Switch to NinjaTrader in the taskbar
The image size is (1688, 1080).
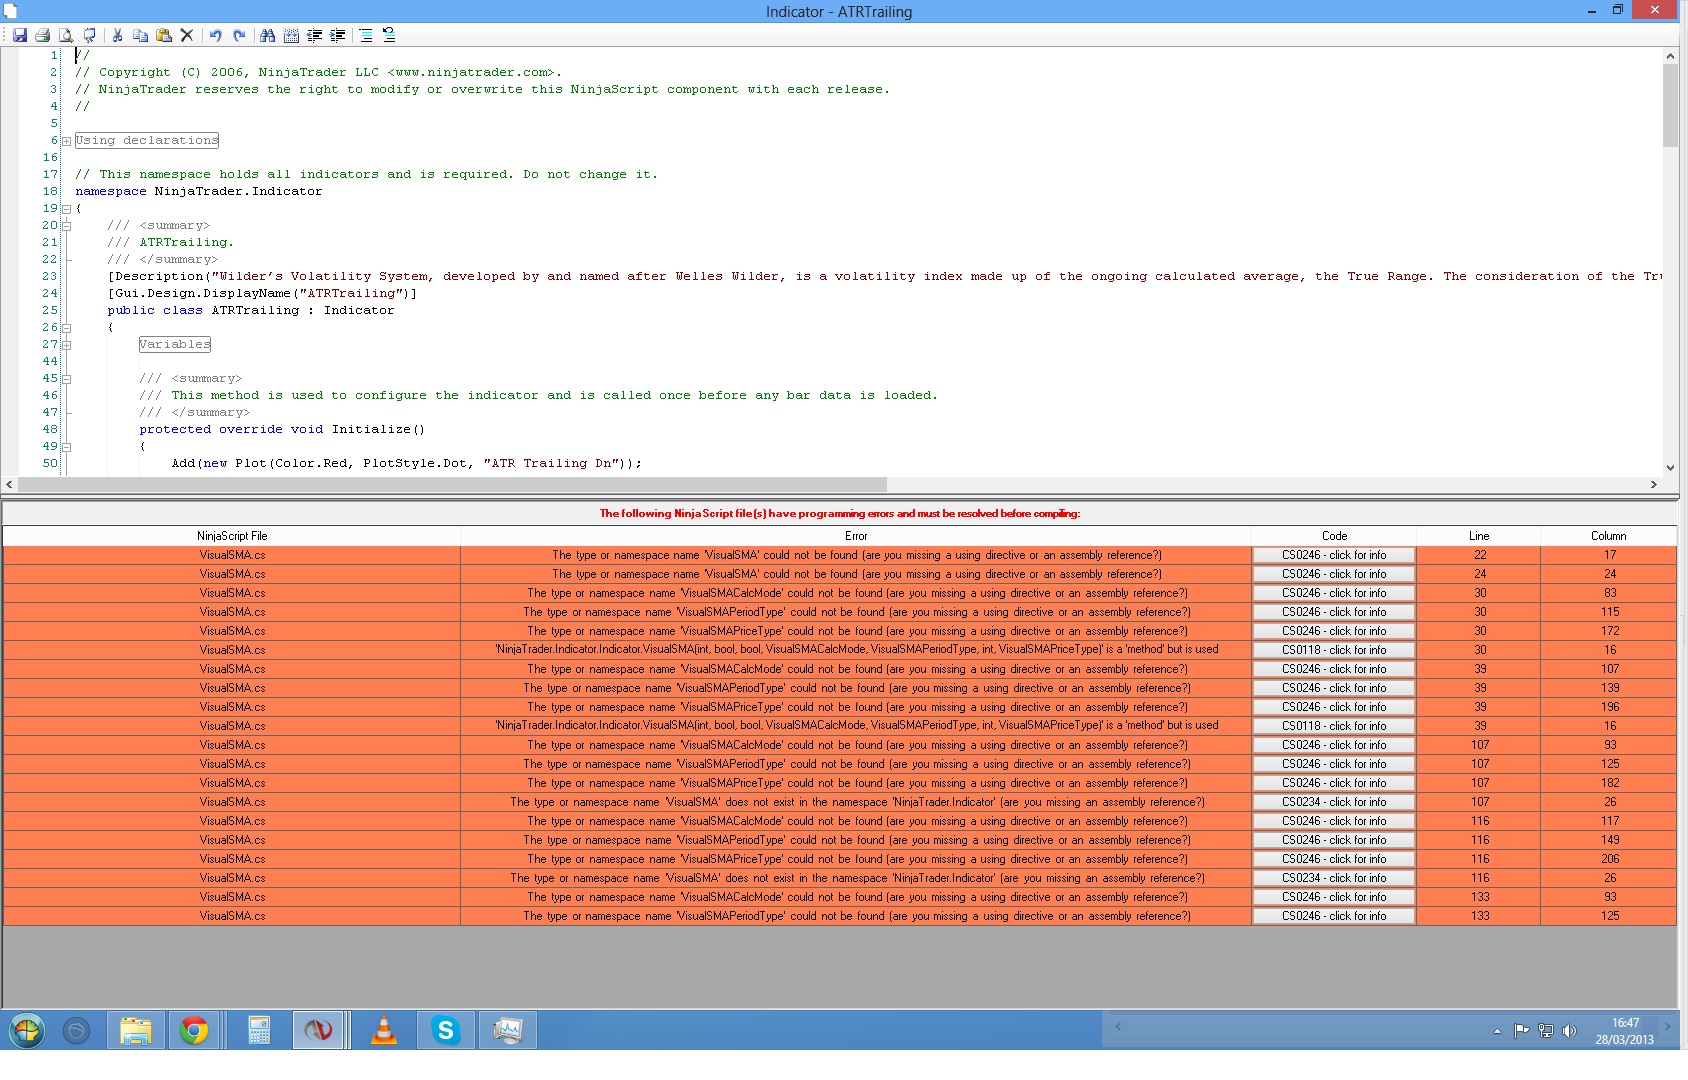319,1030
